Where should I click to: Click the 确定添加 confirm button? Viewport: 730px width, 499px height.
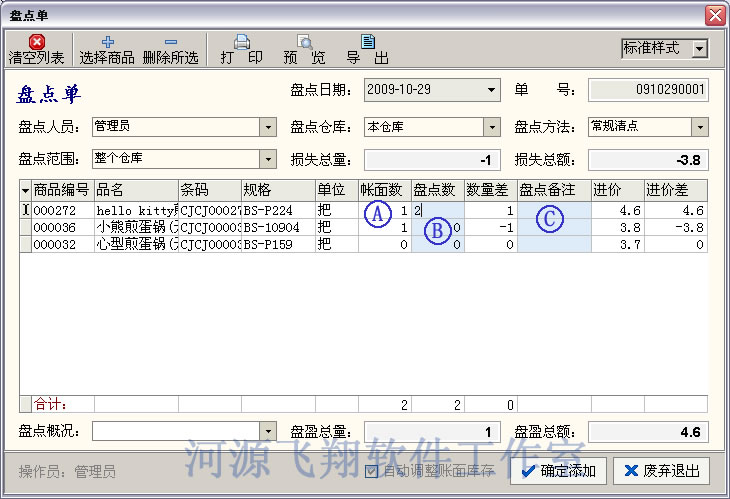point(557,471)
